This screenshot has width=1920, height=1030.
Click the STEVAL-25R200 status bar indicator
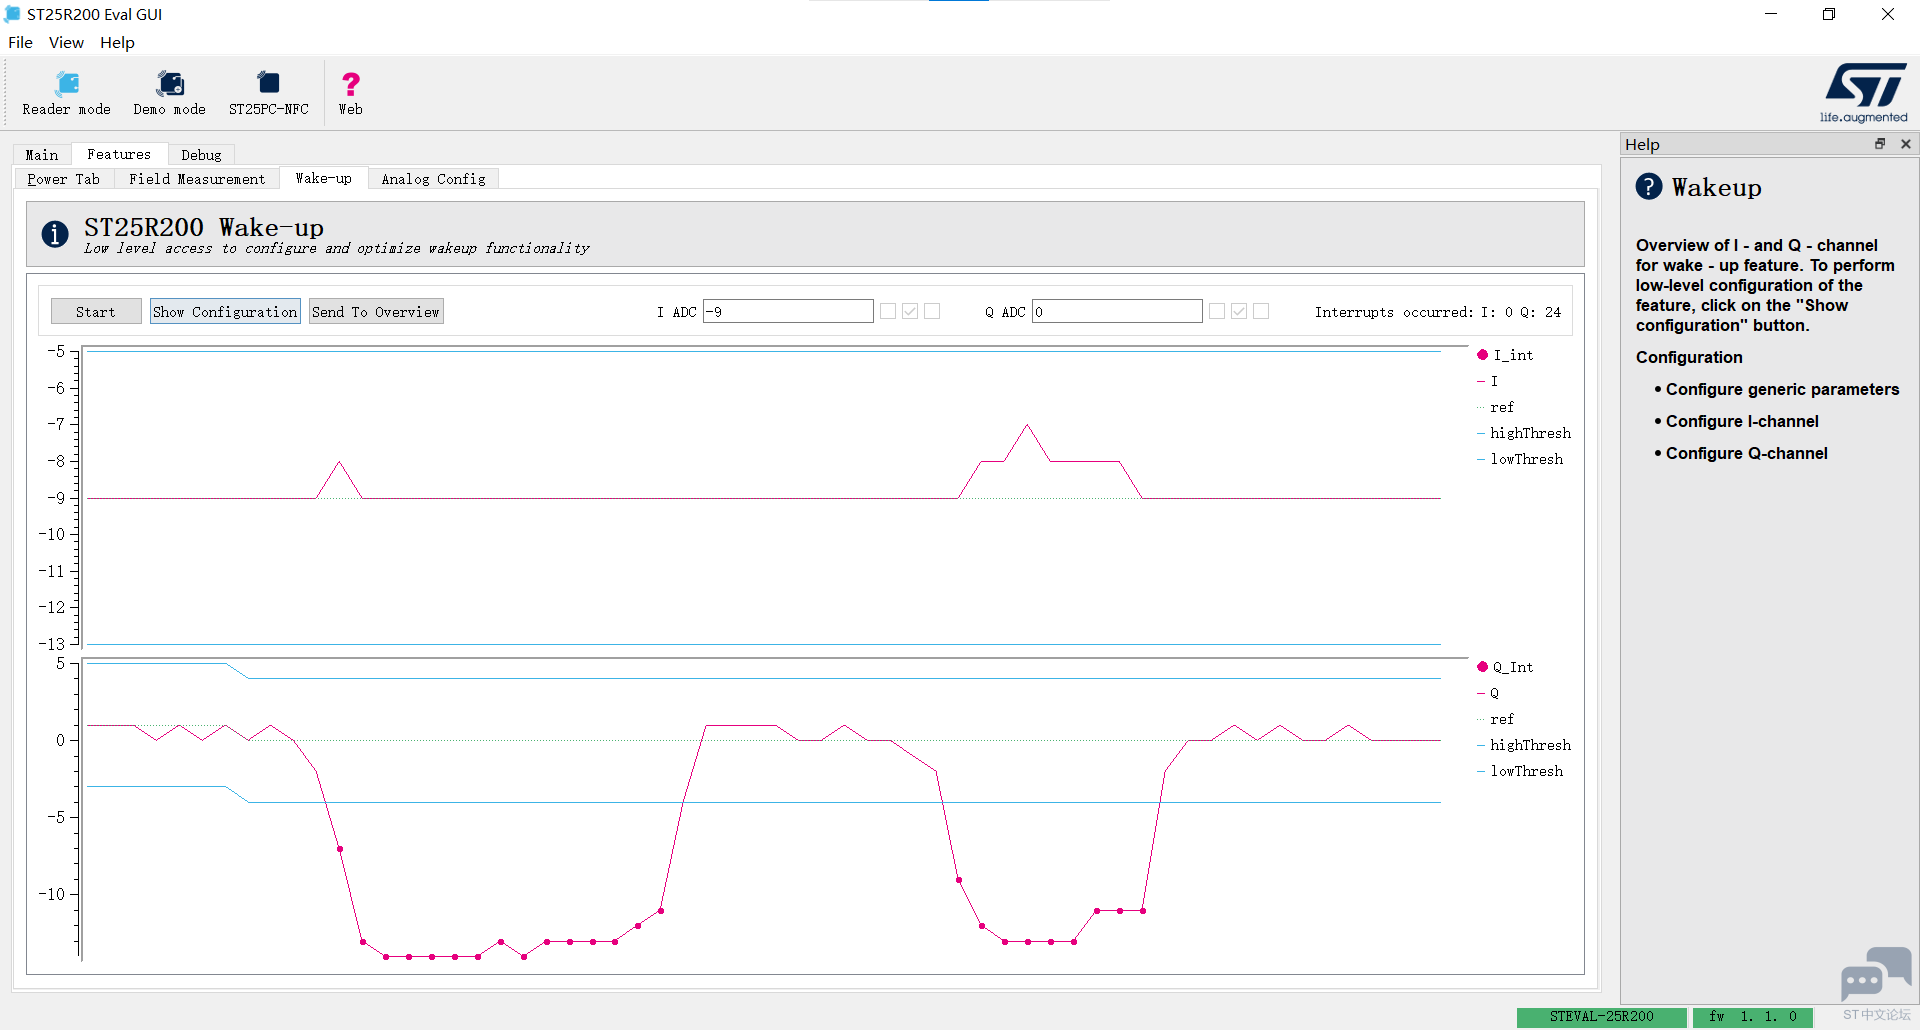coord(1602,1017)
